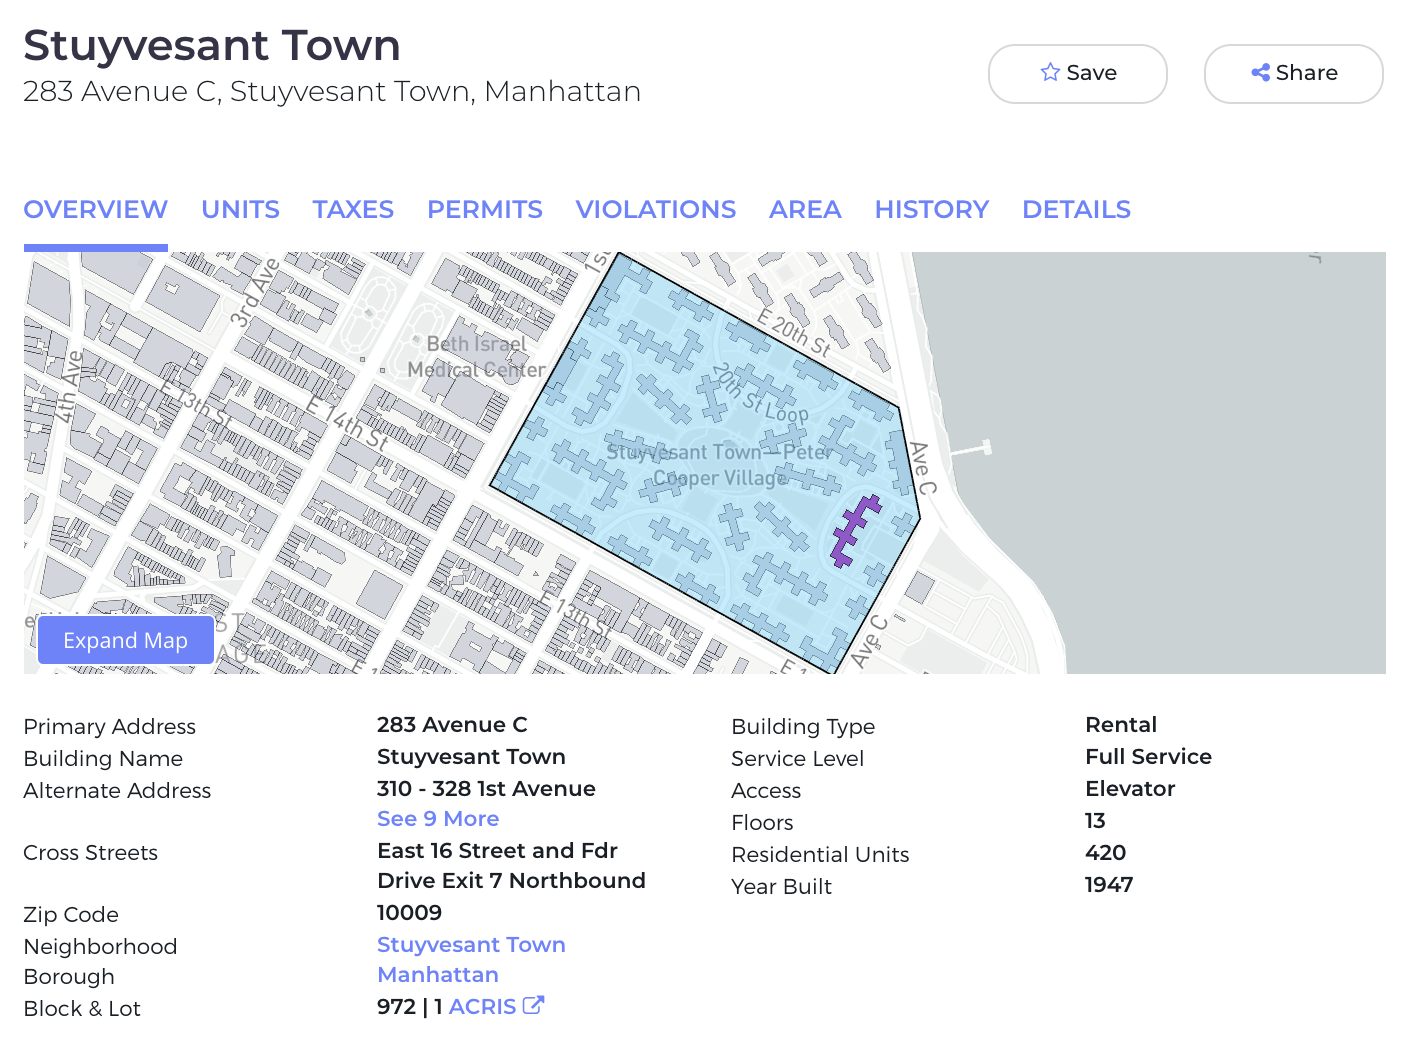Click the Share button label
Viewport: 1416px width, 1056px height.
point(1306,73)
